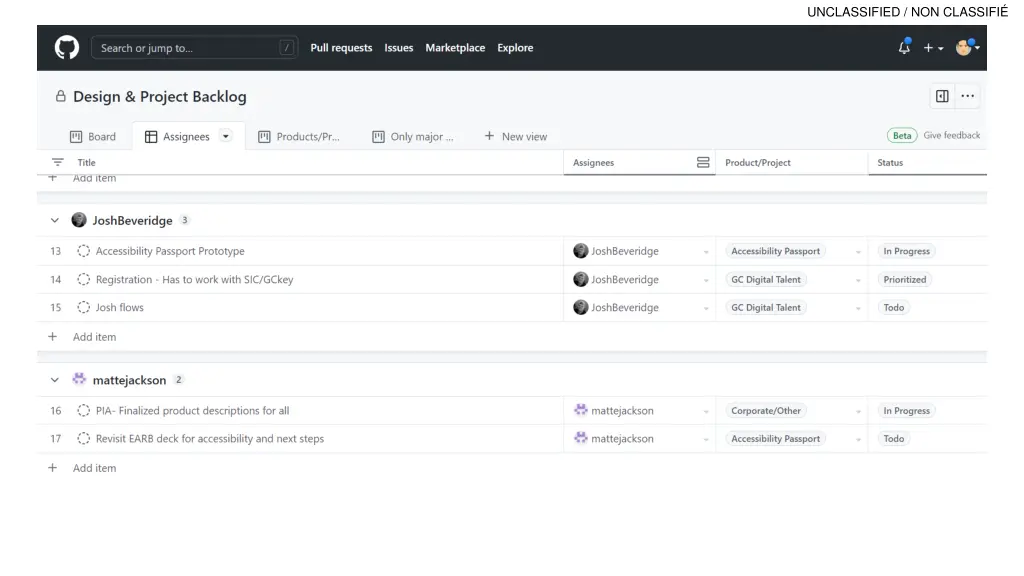Open Marketplace in top navigation
The width and height of the screenshot is (1024, 576).
pyautogui.click(x=455, y=48)
